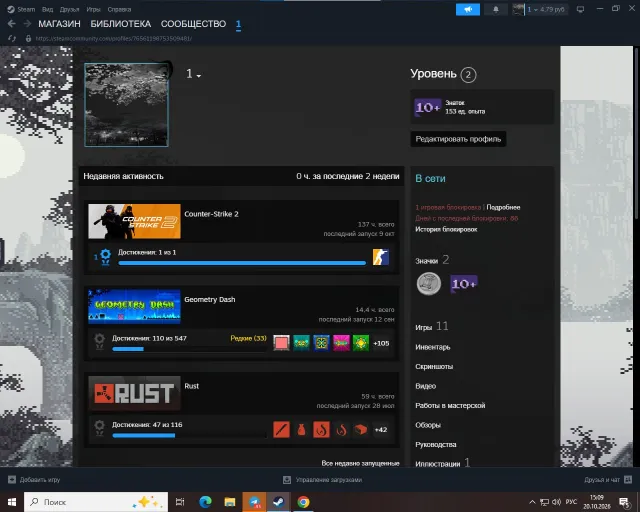Click the pink square Geometry Dash achievement icon
The image size is (640, 512).
pyautogui.click(x=281, y=343)
